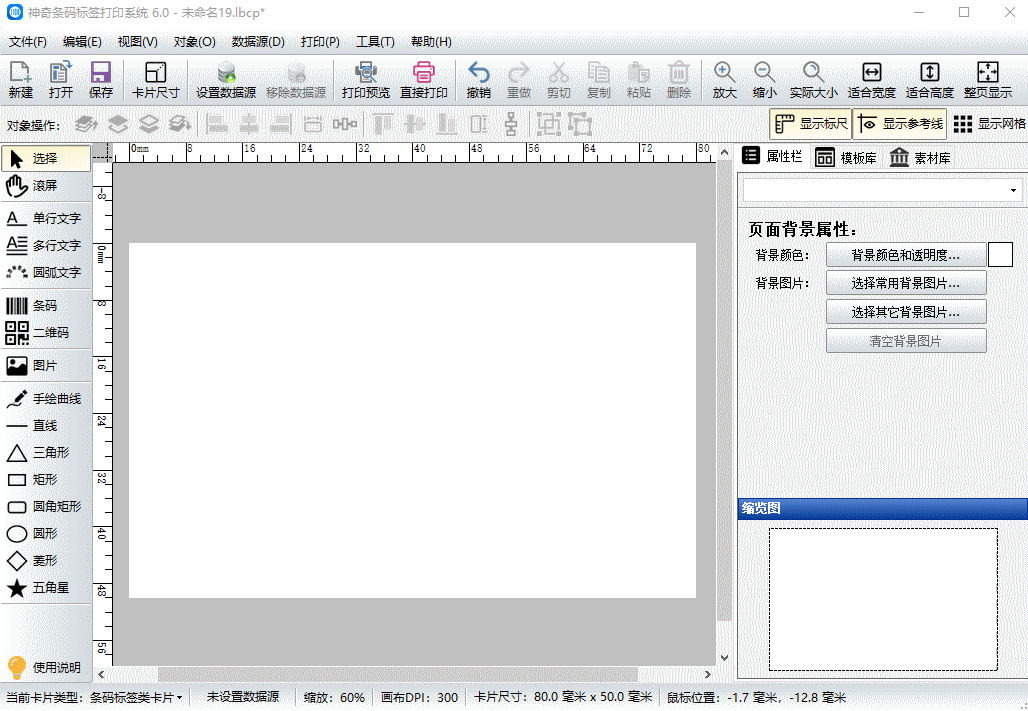Undo last action with 撤销
The width and height of the screenshot is (1028, 711).
[479, 80]
